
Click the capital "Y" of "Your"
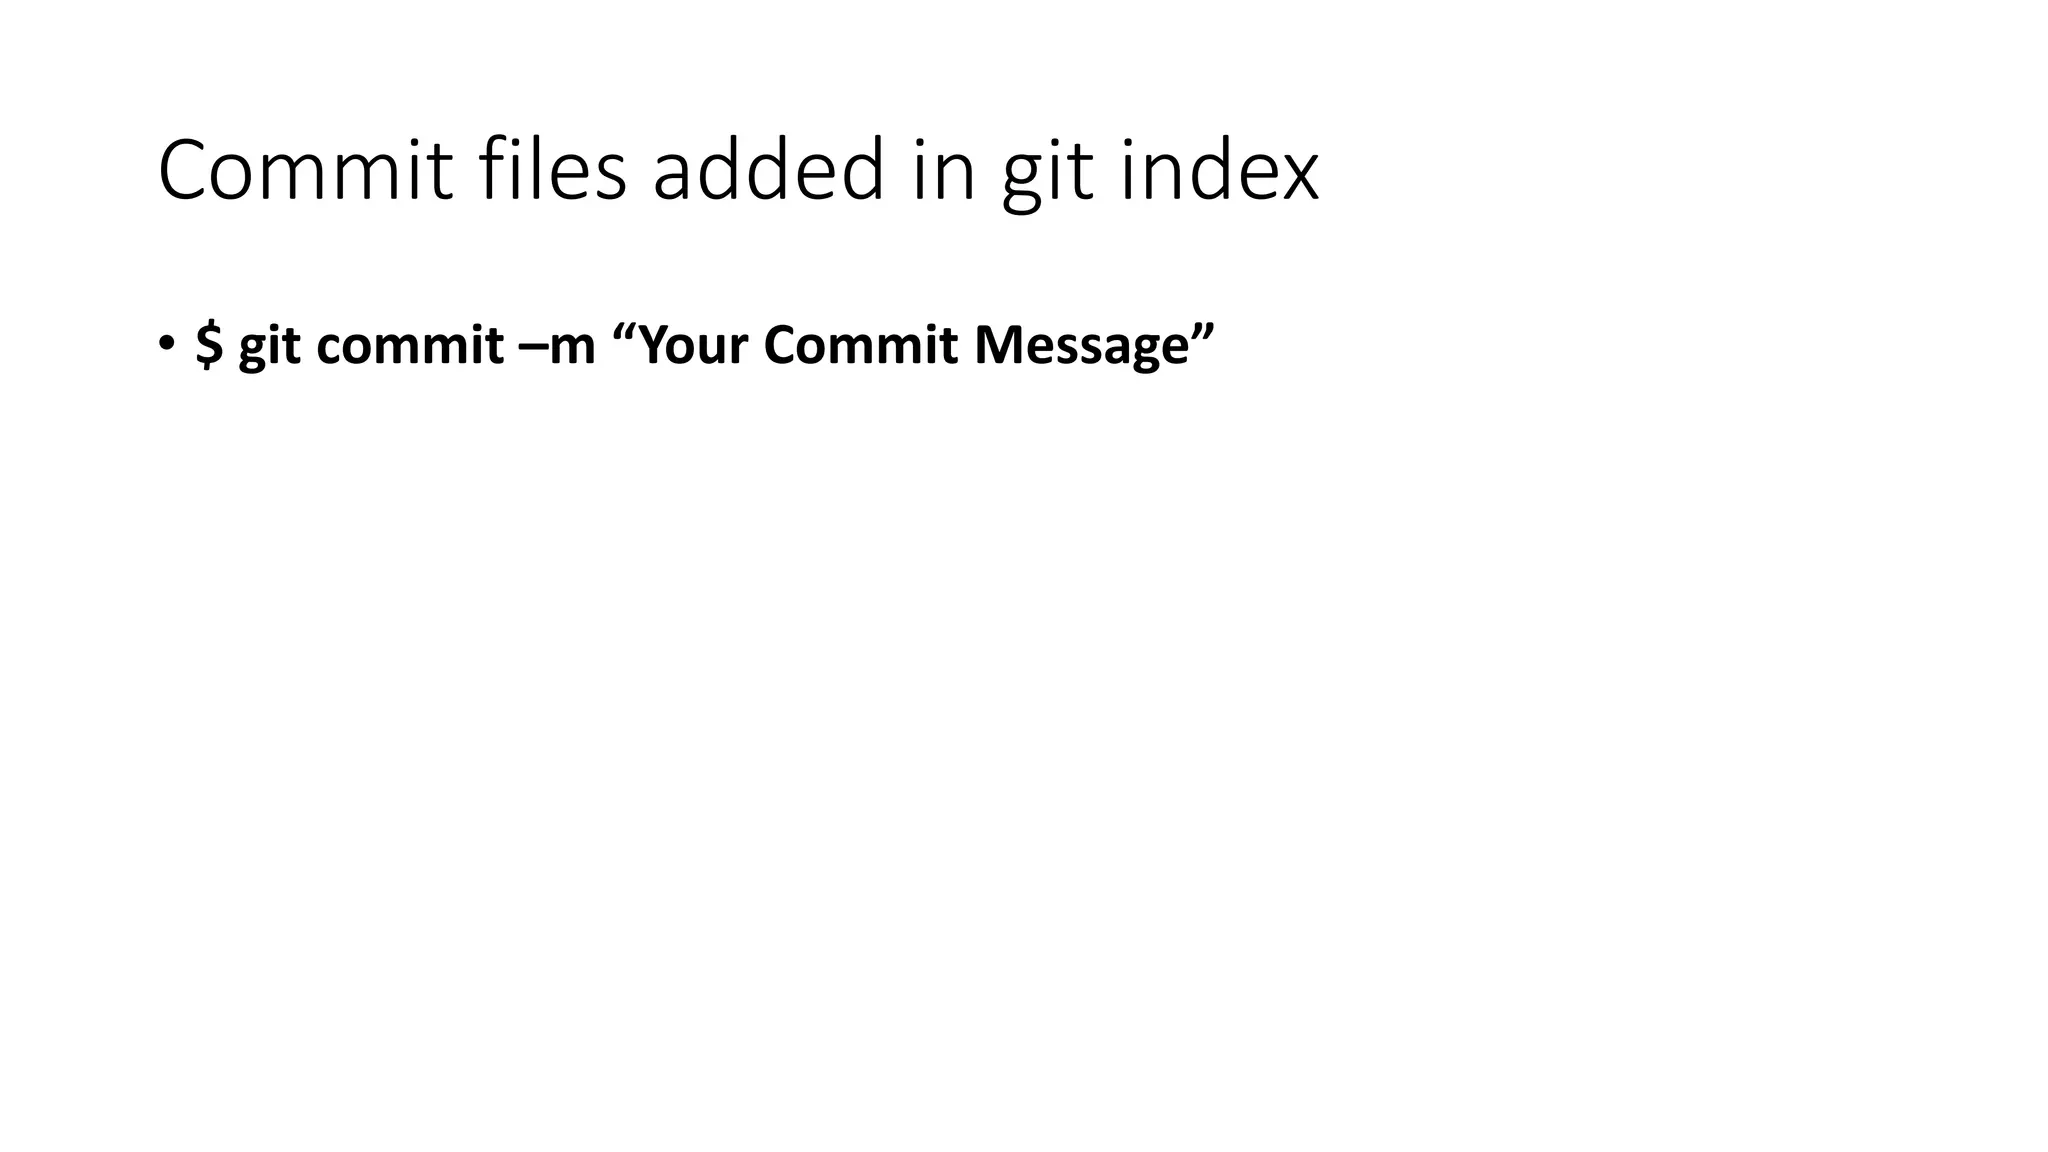tap(652, 345)
